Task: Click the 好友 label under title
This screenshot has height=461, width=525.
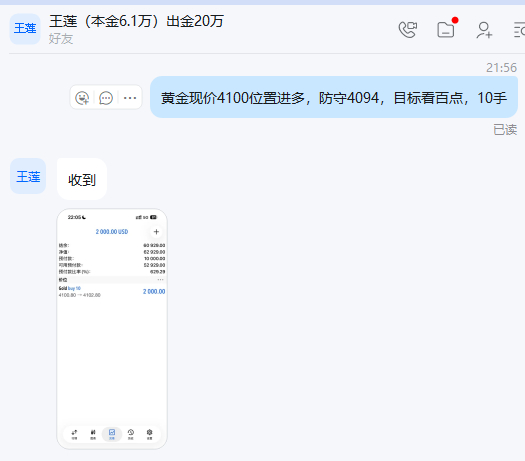Action: [x=61, y=39]
